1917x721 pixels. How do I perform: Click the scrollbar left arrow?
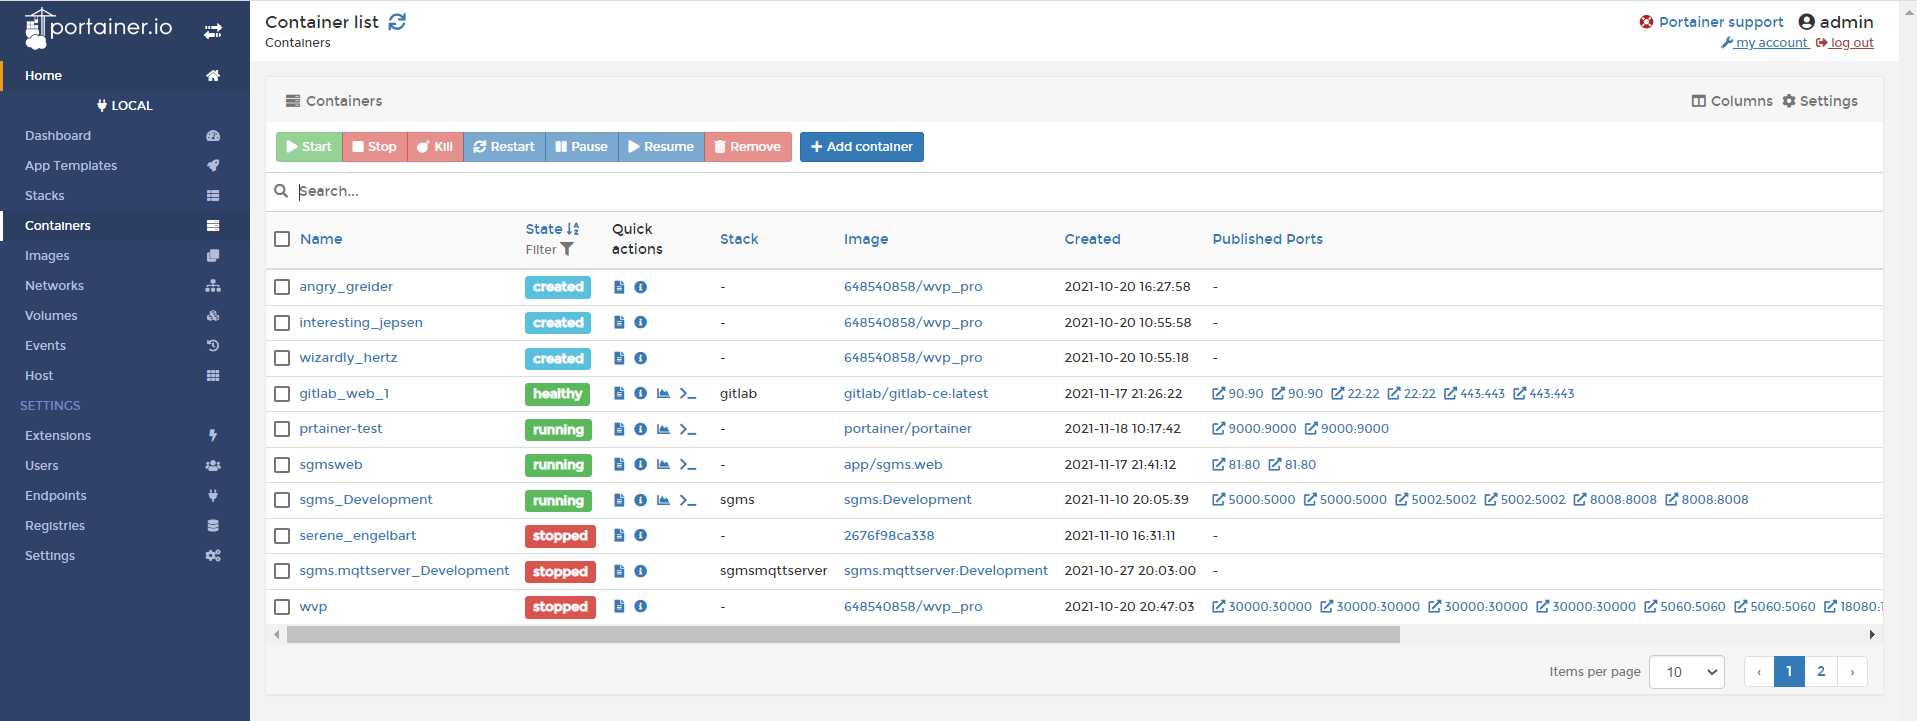pyautogui.click(x=277, y=635)
